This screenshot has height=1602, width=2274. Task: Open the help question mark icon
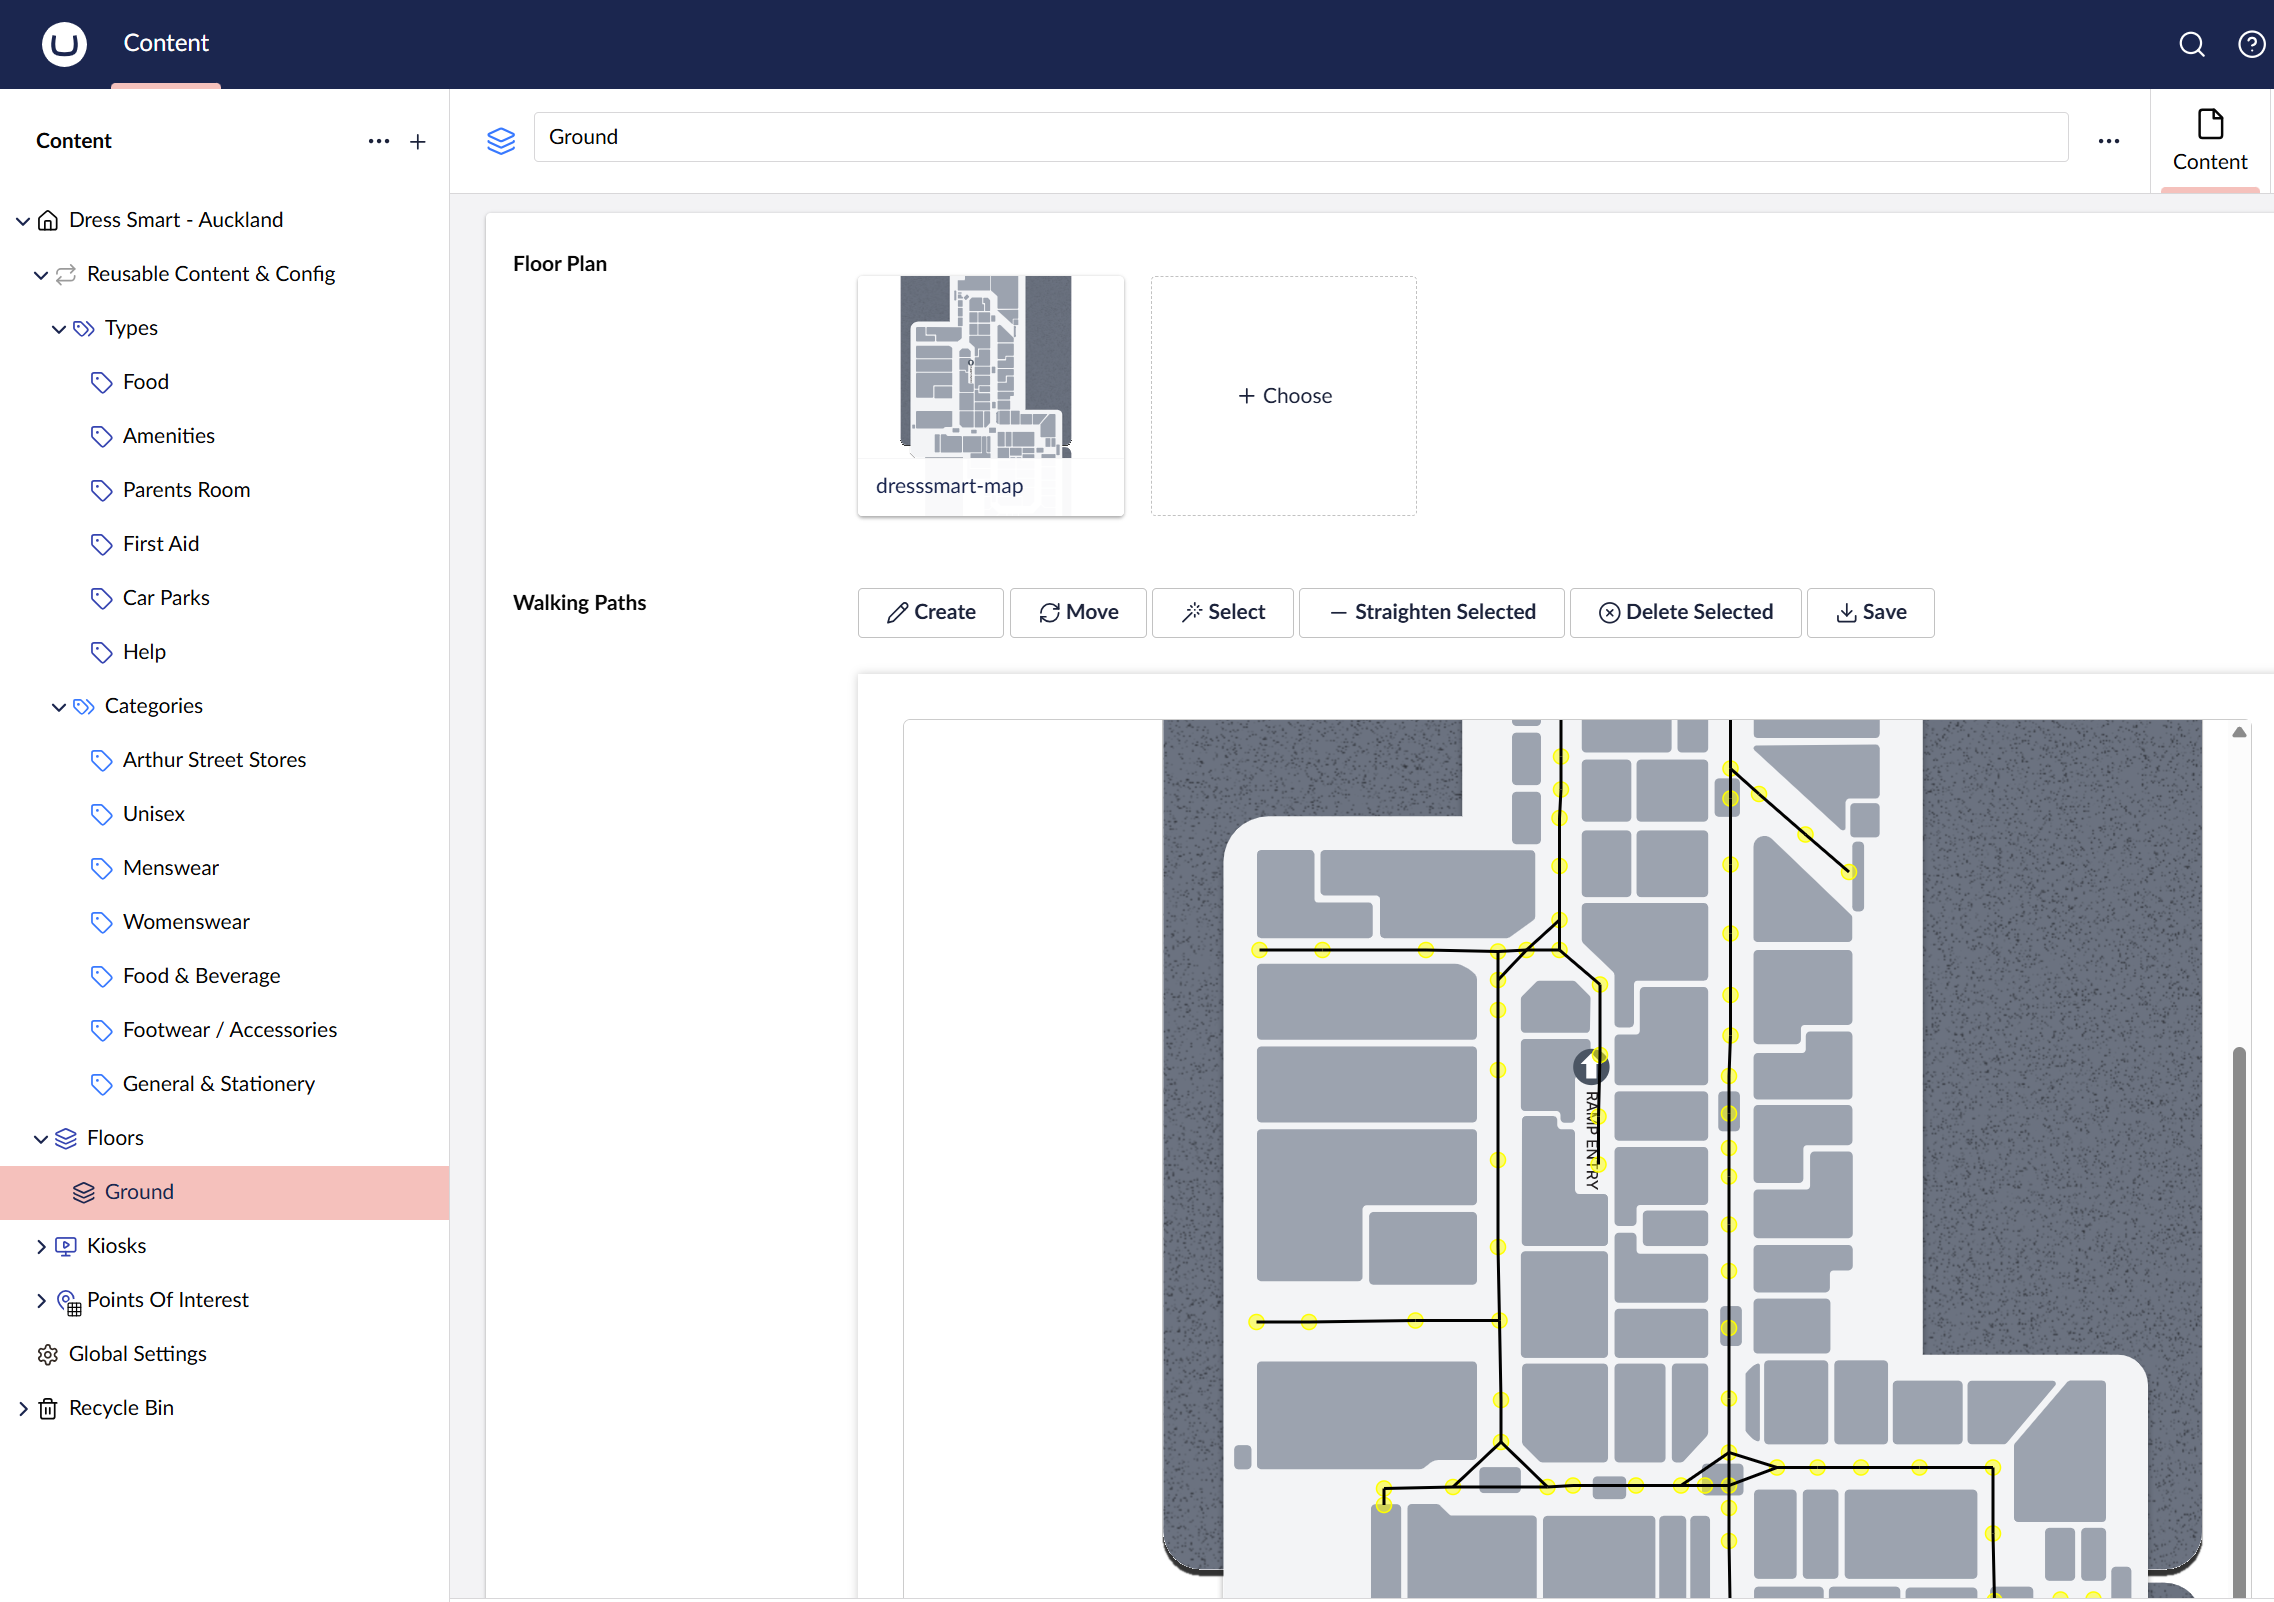2250,44
